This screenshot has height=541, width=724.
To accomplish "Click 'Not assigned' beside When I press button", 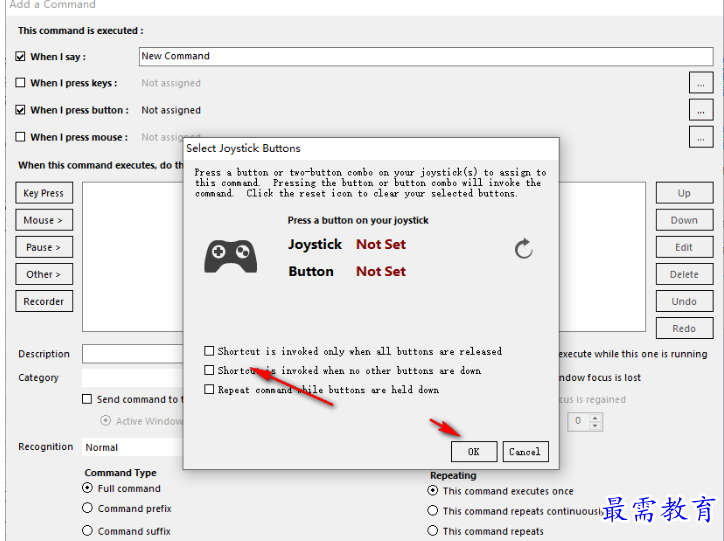I will click(x=171, y=110).
